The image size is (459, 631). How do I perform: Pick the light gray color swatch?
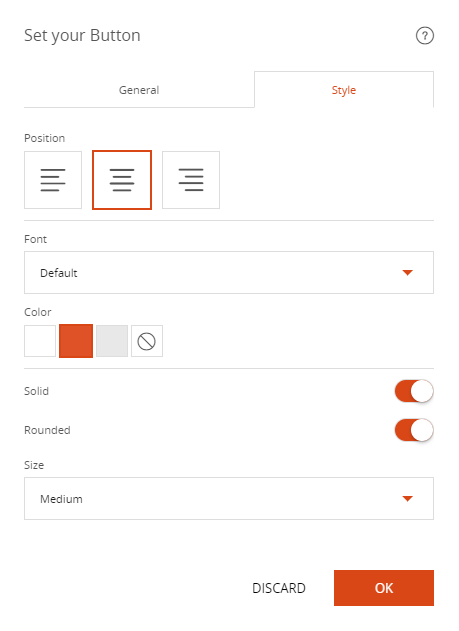click(112, 341)
